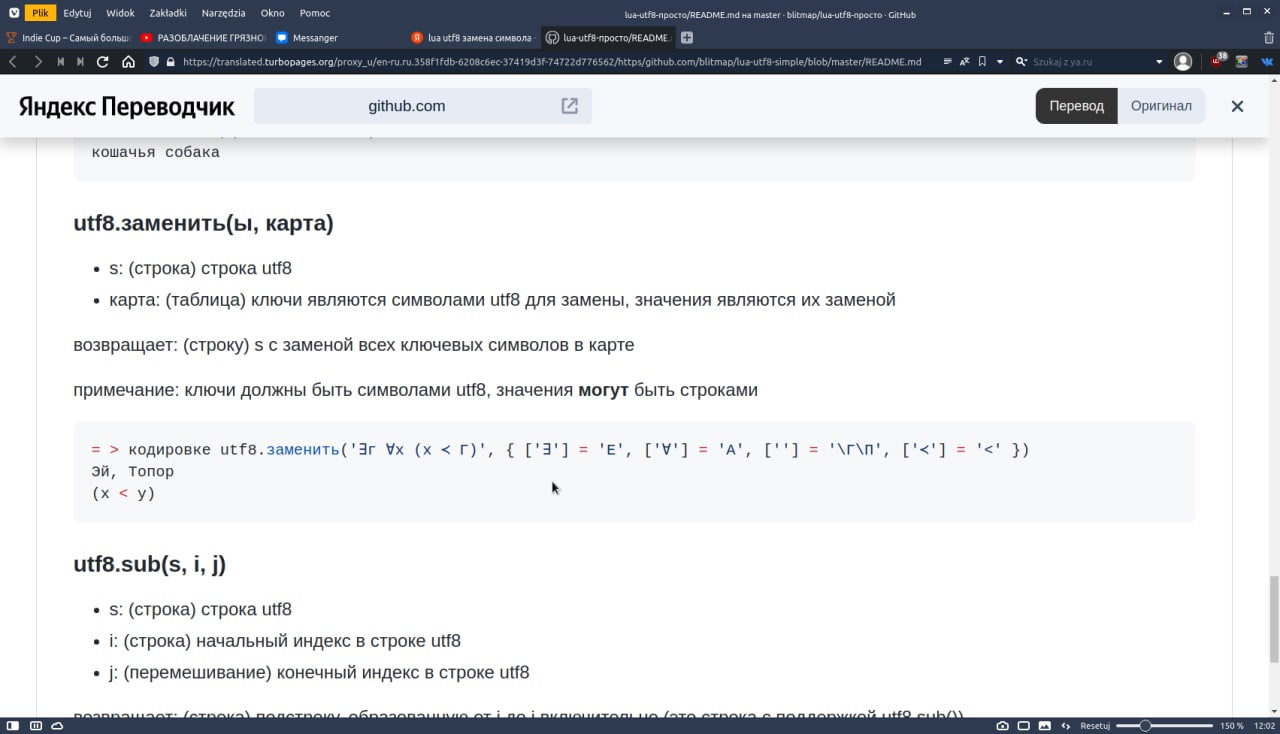Reload the page with toolbar refresh icon

pos(102,61)
